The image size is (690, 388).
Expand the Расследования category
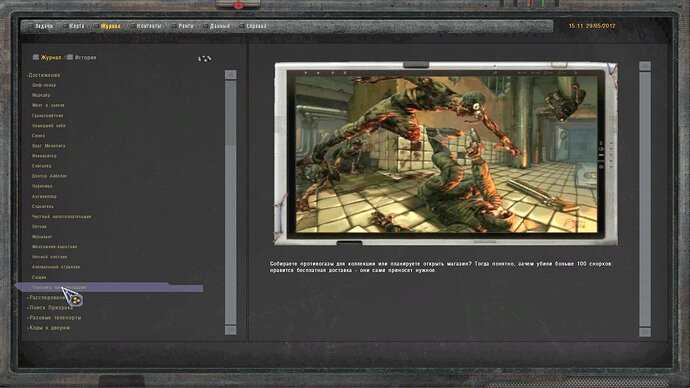(x=48, y=297)
